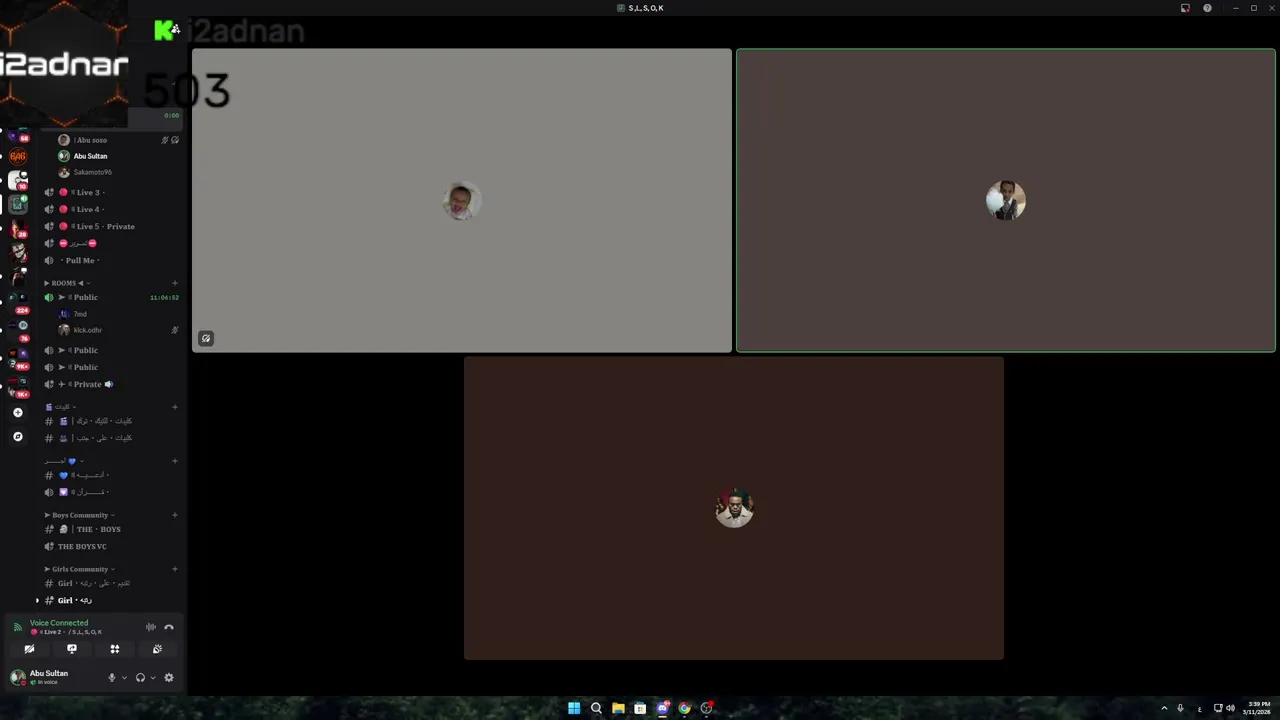This screenshot has width=1280, height=720.
Task: Click the gray video participant tile
Action: pos(462,200)
